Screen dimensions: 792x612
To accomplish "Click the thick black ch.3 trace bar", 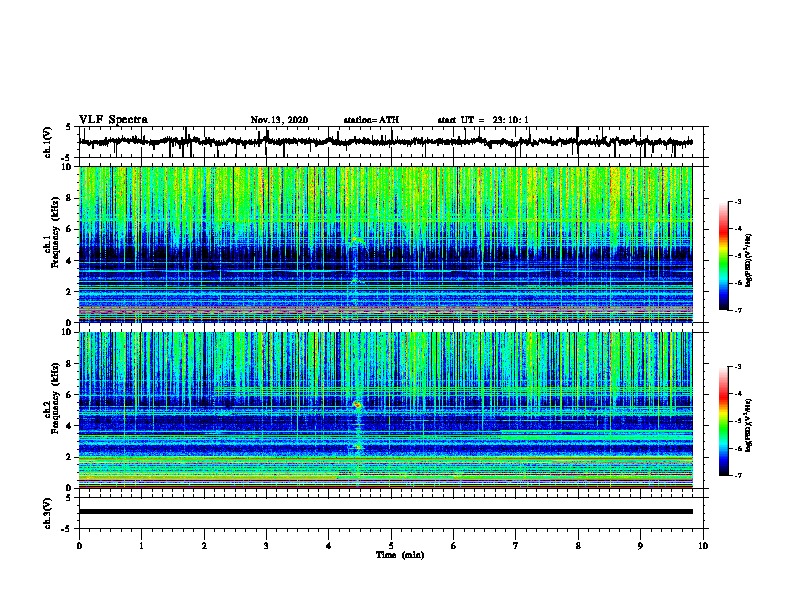I will [x=385, y=512].
